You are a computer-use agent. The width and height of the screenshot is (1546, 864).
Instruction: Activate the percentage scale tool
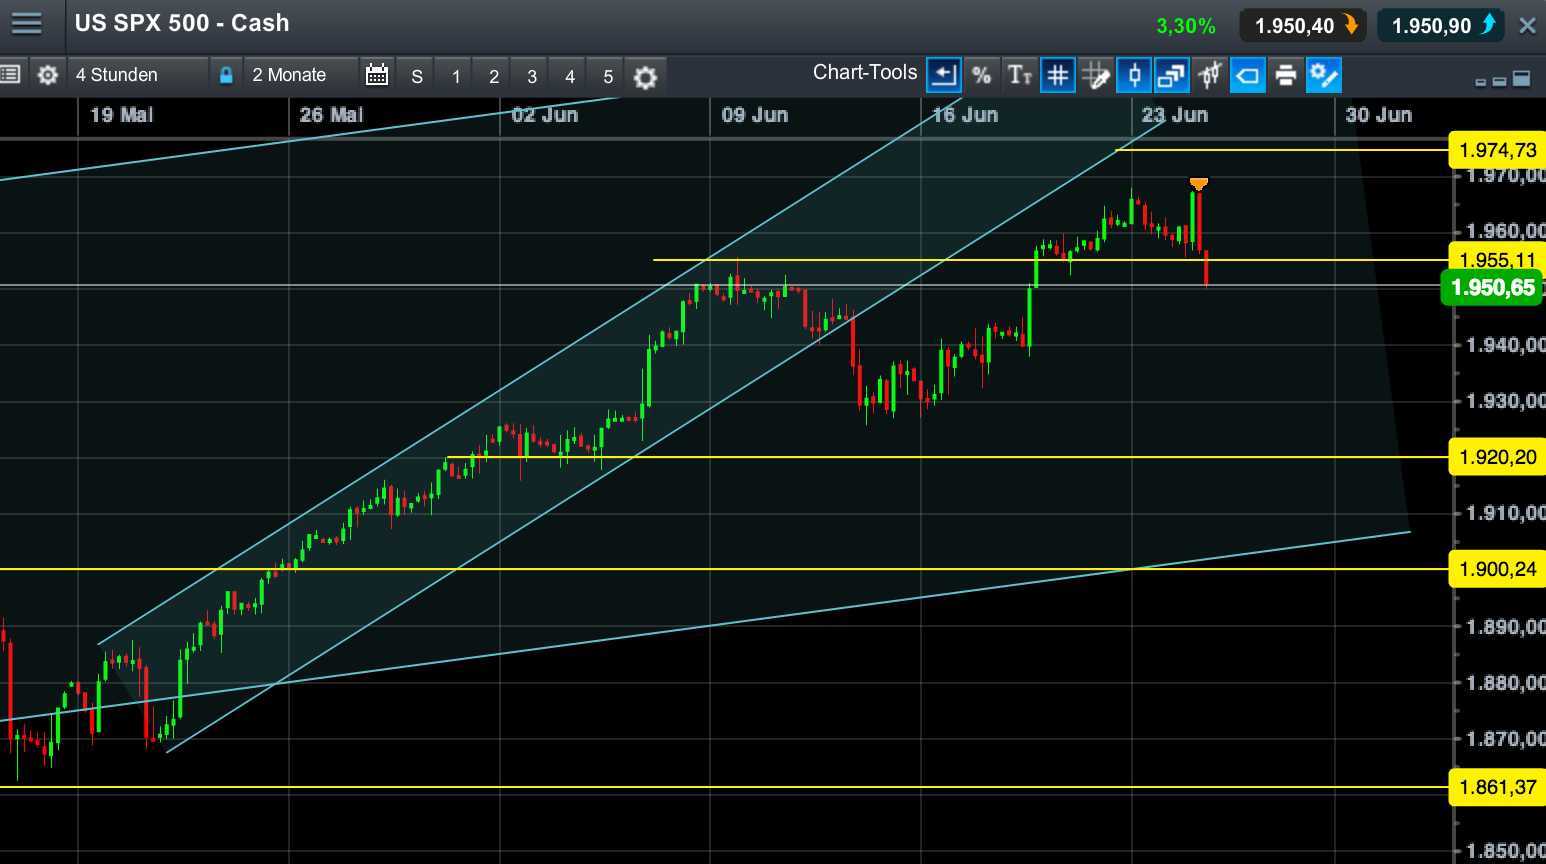pos(982,75)
